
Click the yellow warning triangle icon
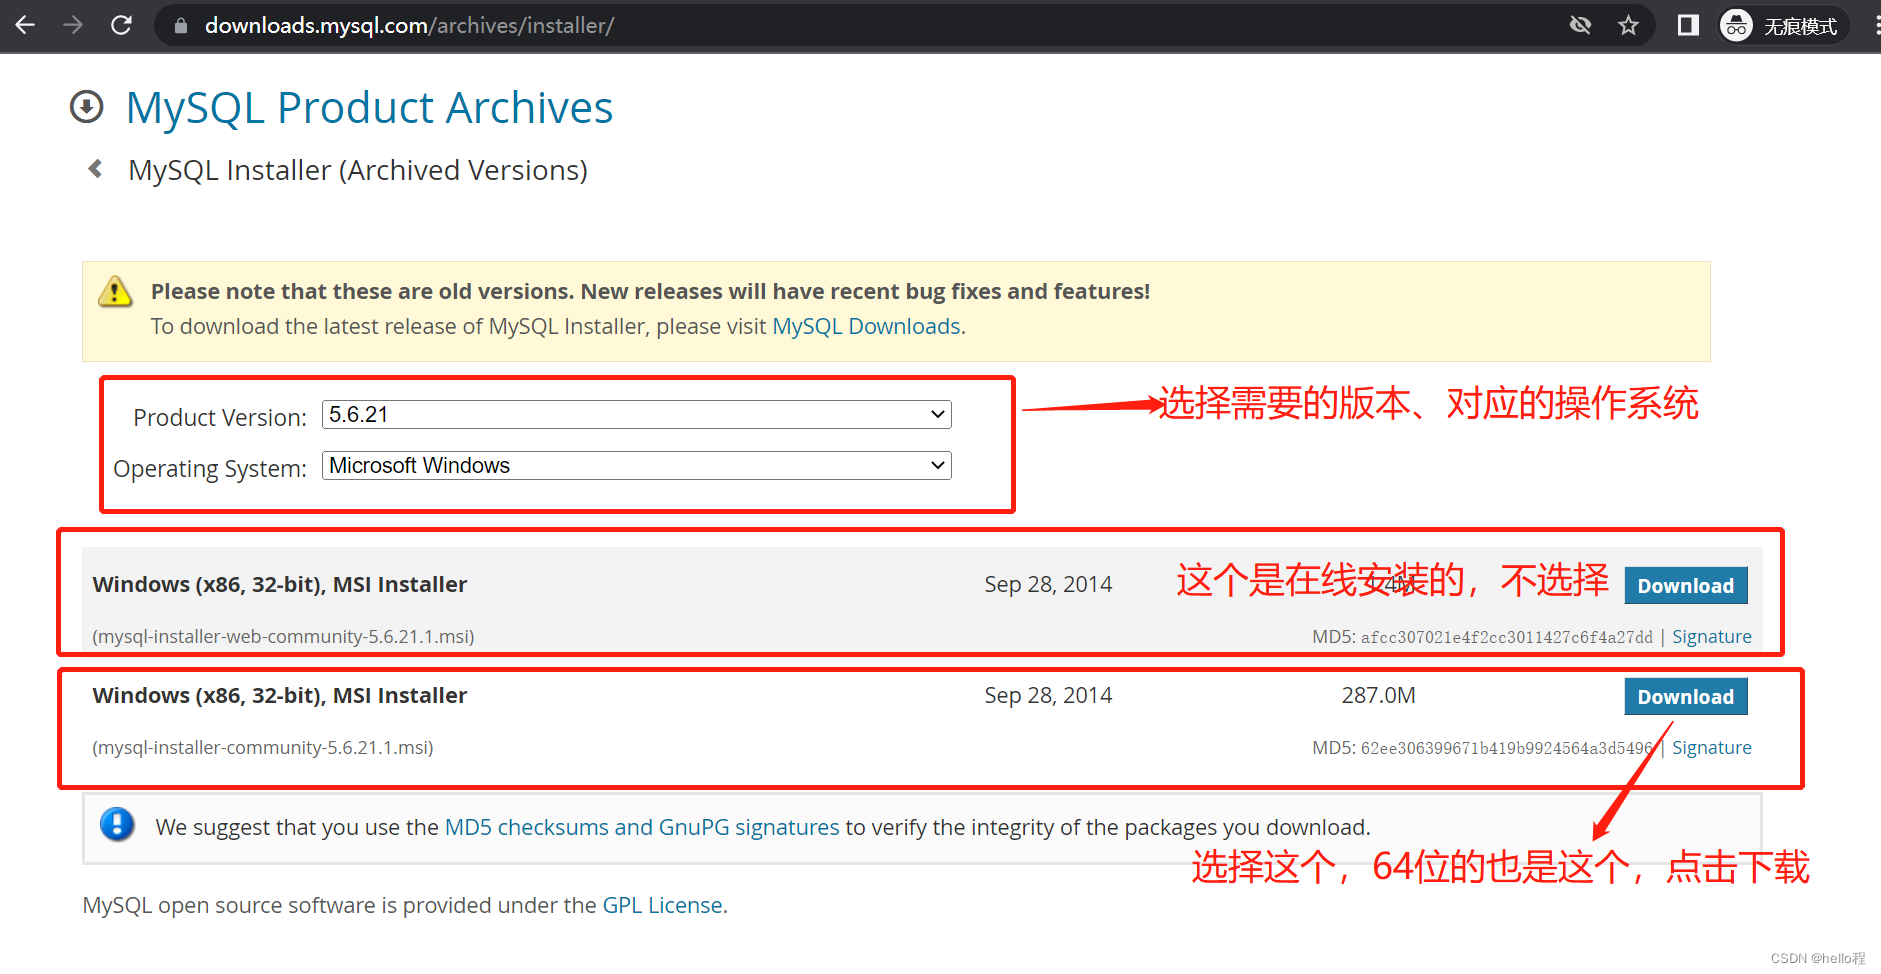(115, 291)
